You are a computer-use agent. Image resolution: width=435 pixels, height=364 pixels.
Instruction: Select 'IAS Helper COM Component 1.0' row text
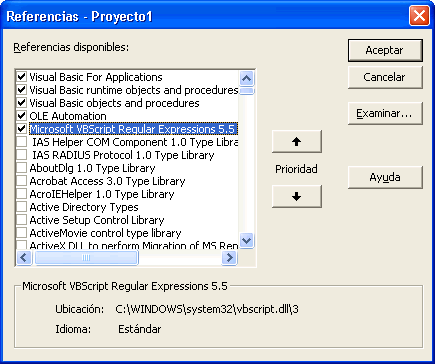135,142
